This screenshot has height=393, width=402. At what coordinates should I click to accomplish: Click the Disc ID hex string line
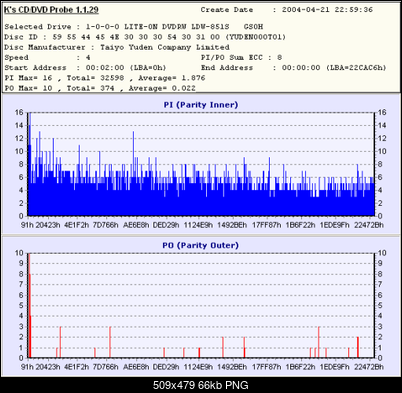pyautogui.click(x=145, y=37)
